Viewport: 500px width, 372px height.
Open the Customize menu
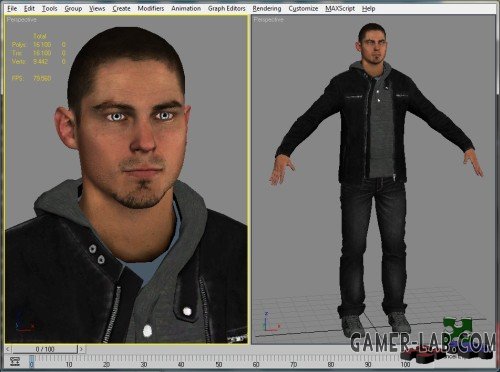click(303, 8)
